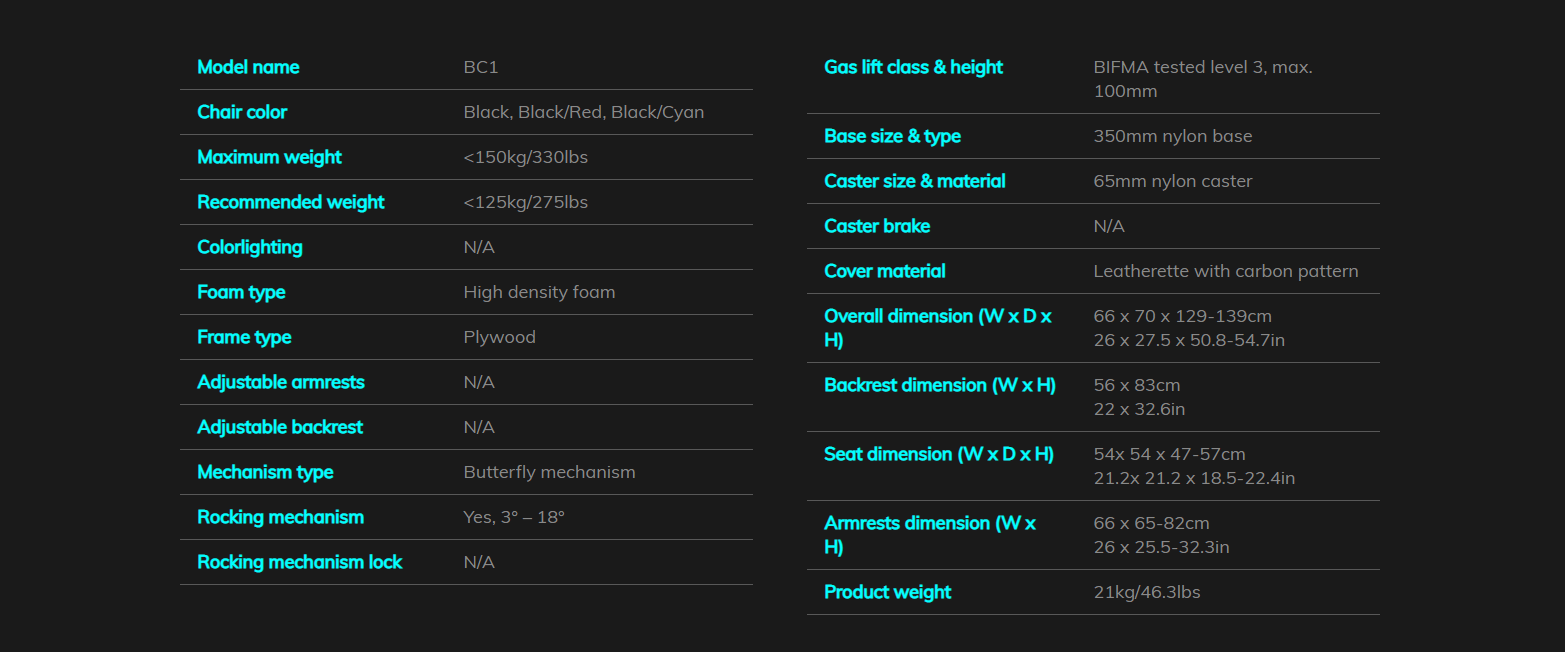Click the Mechanism type label
The width and height of the screenshot is (1565, 652).
click(x=265, y=472)
